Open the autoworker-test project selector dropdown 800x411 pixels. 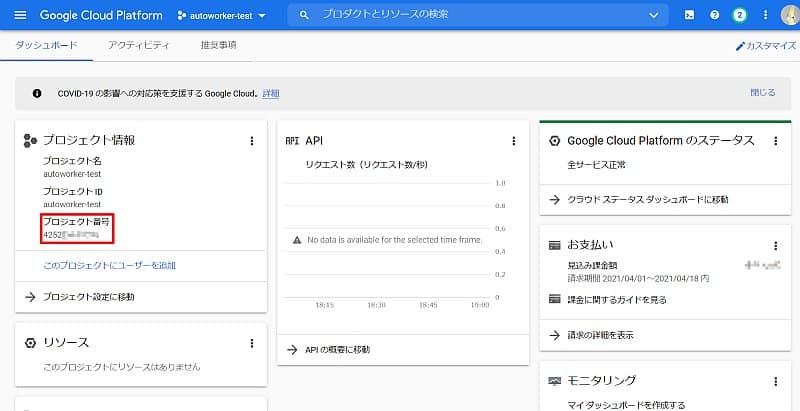pyautogui.click(x=222, y=15)
